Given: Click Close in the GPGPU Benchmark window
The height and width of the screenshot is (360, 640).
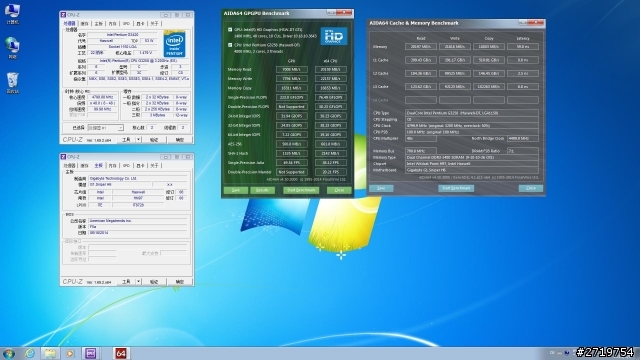Looking at the screenshot, I should [x=339, y=190].
